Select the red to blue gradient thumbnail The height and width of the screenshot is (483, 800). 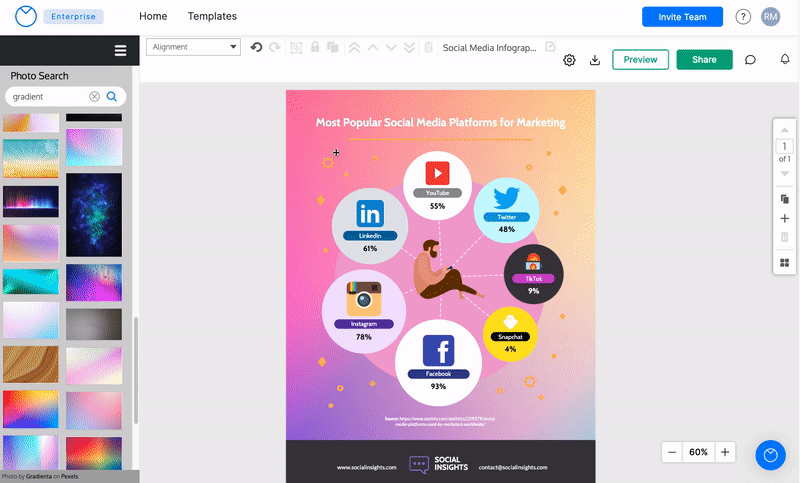(x=31, y=409)
